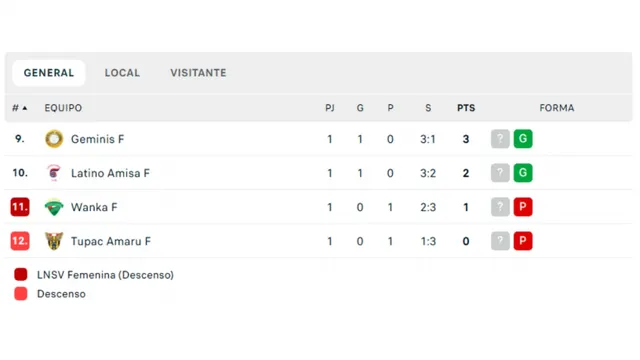
Task: Open Latino Amisa F green G form badge
Action: (x=523, y=173)
